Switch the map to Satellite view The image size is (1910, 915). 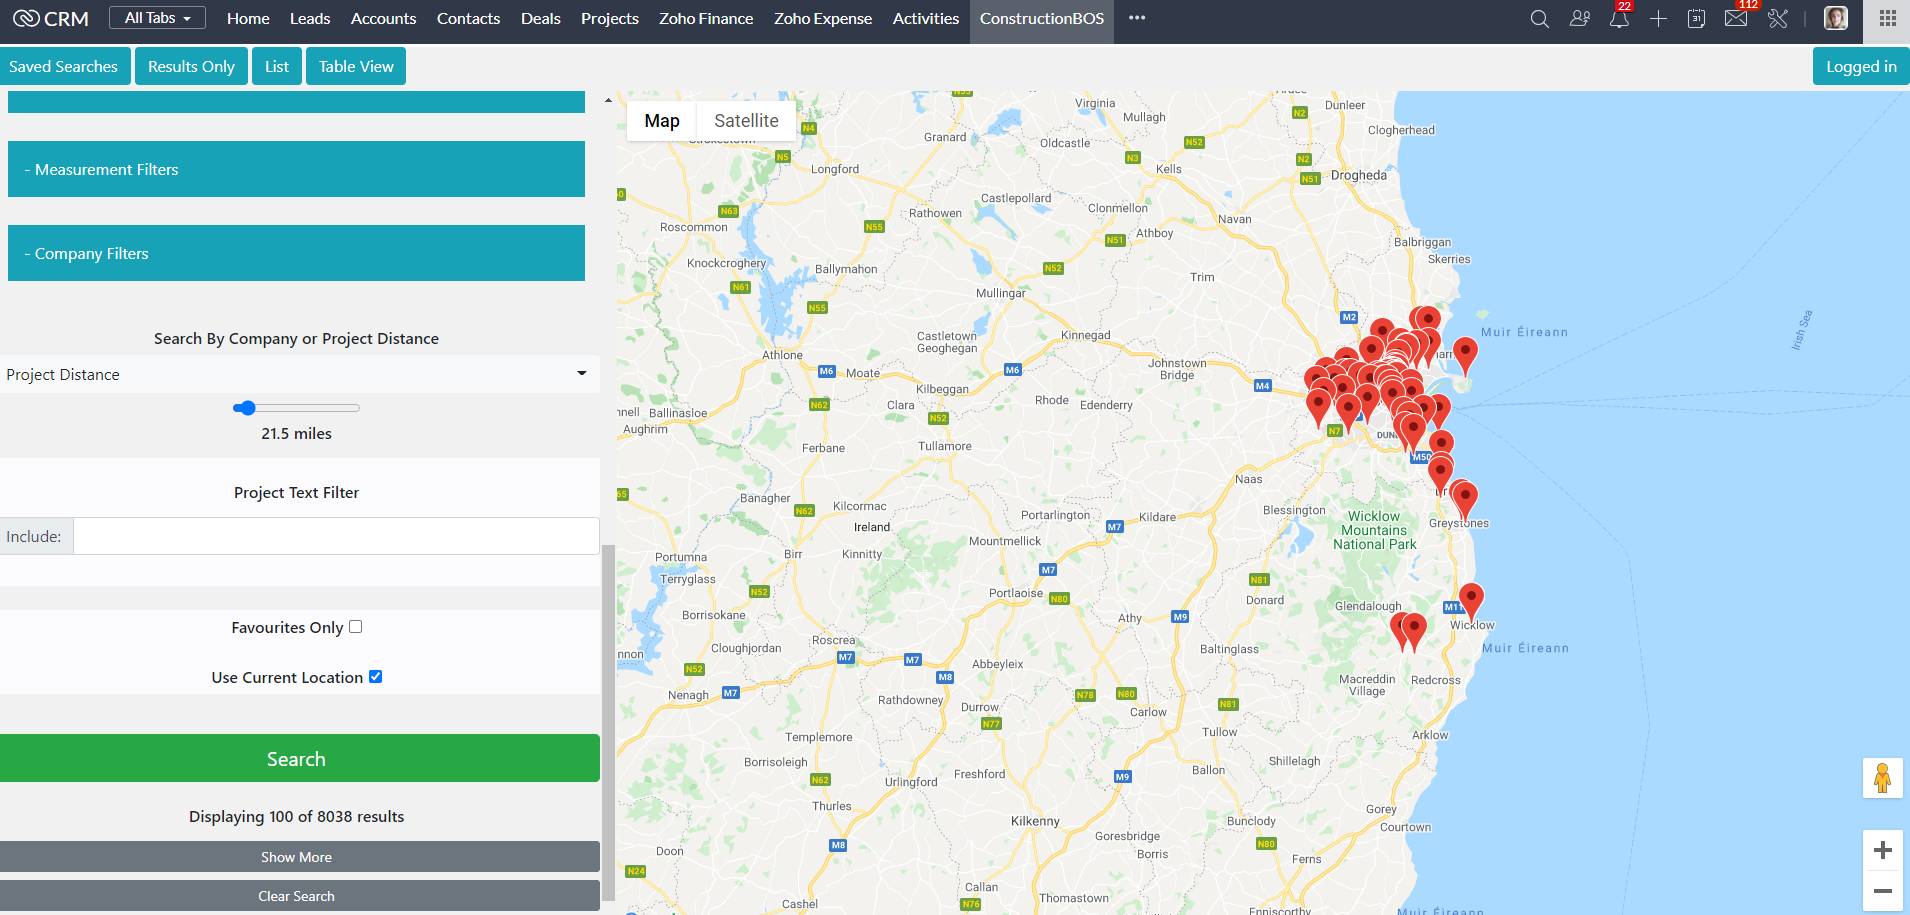pyautogui.click(x=746, y=121)
